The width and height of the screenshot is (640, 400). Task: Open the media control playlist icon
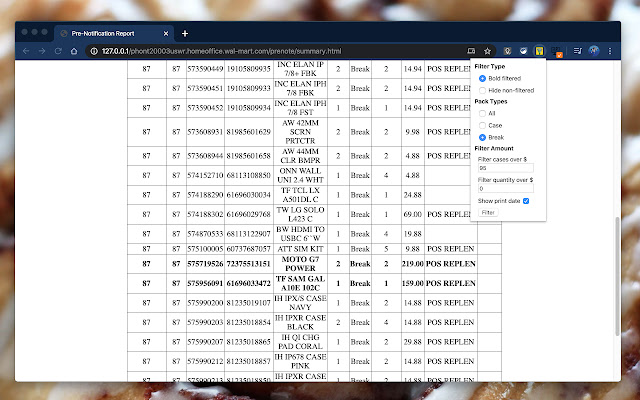pos(578,51)
